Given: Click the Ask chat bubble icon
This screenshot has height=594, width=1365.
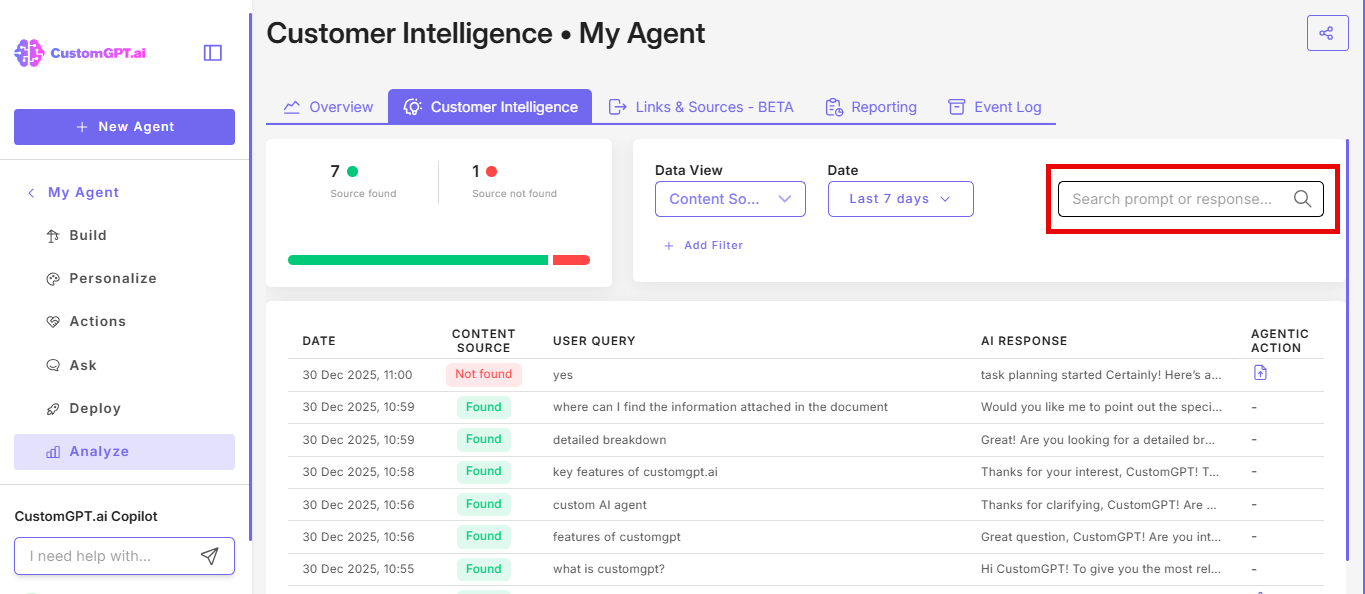Looking at the screenshot, I should coord(53,366).
